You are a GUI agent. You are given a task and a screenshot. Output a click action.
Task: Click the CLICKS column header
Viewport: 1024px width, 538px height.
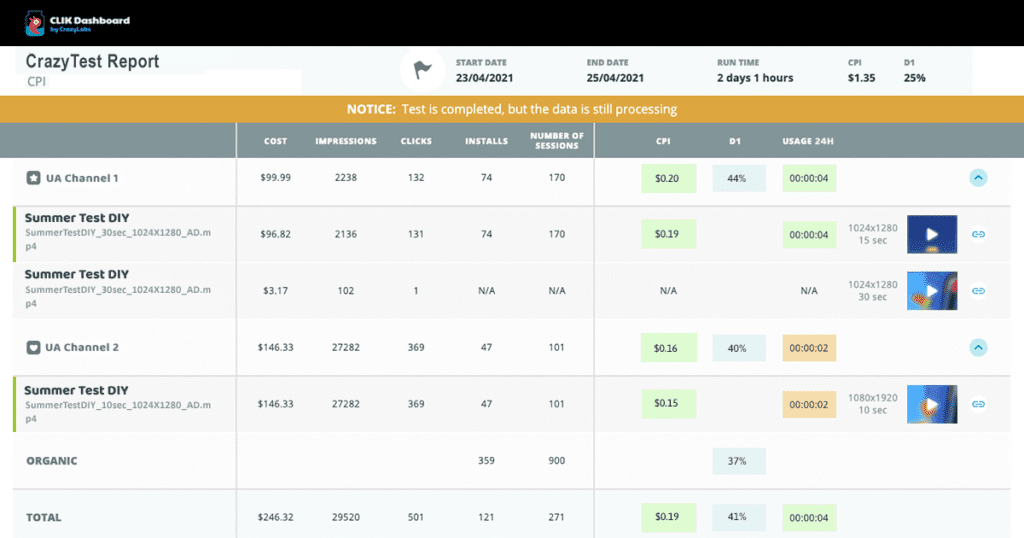416,141
